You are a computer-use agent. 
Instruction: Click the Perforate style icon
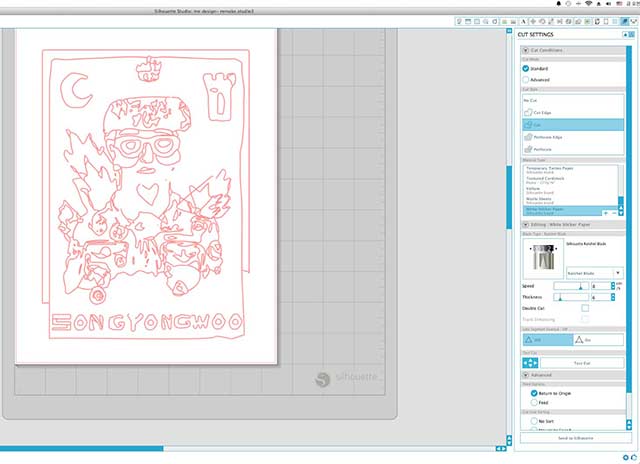[528, 149]
